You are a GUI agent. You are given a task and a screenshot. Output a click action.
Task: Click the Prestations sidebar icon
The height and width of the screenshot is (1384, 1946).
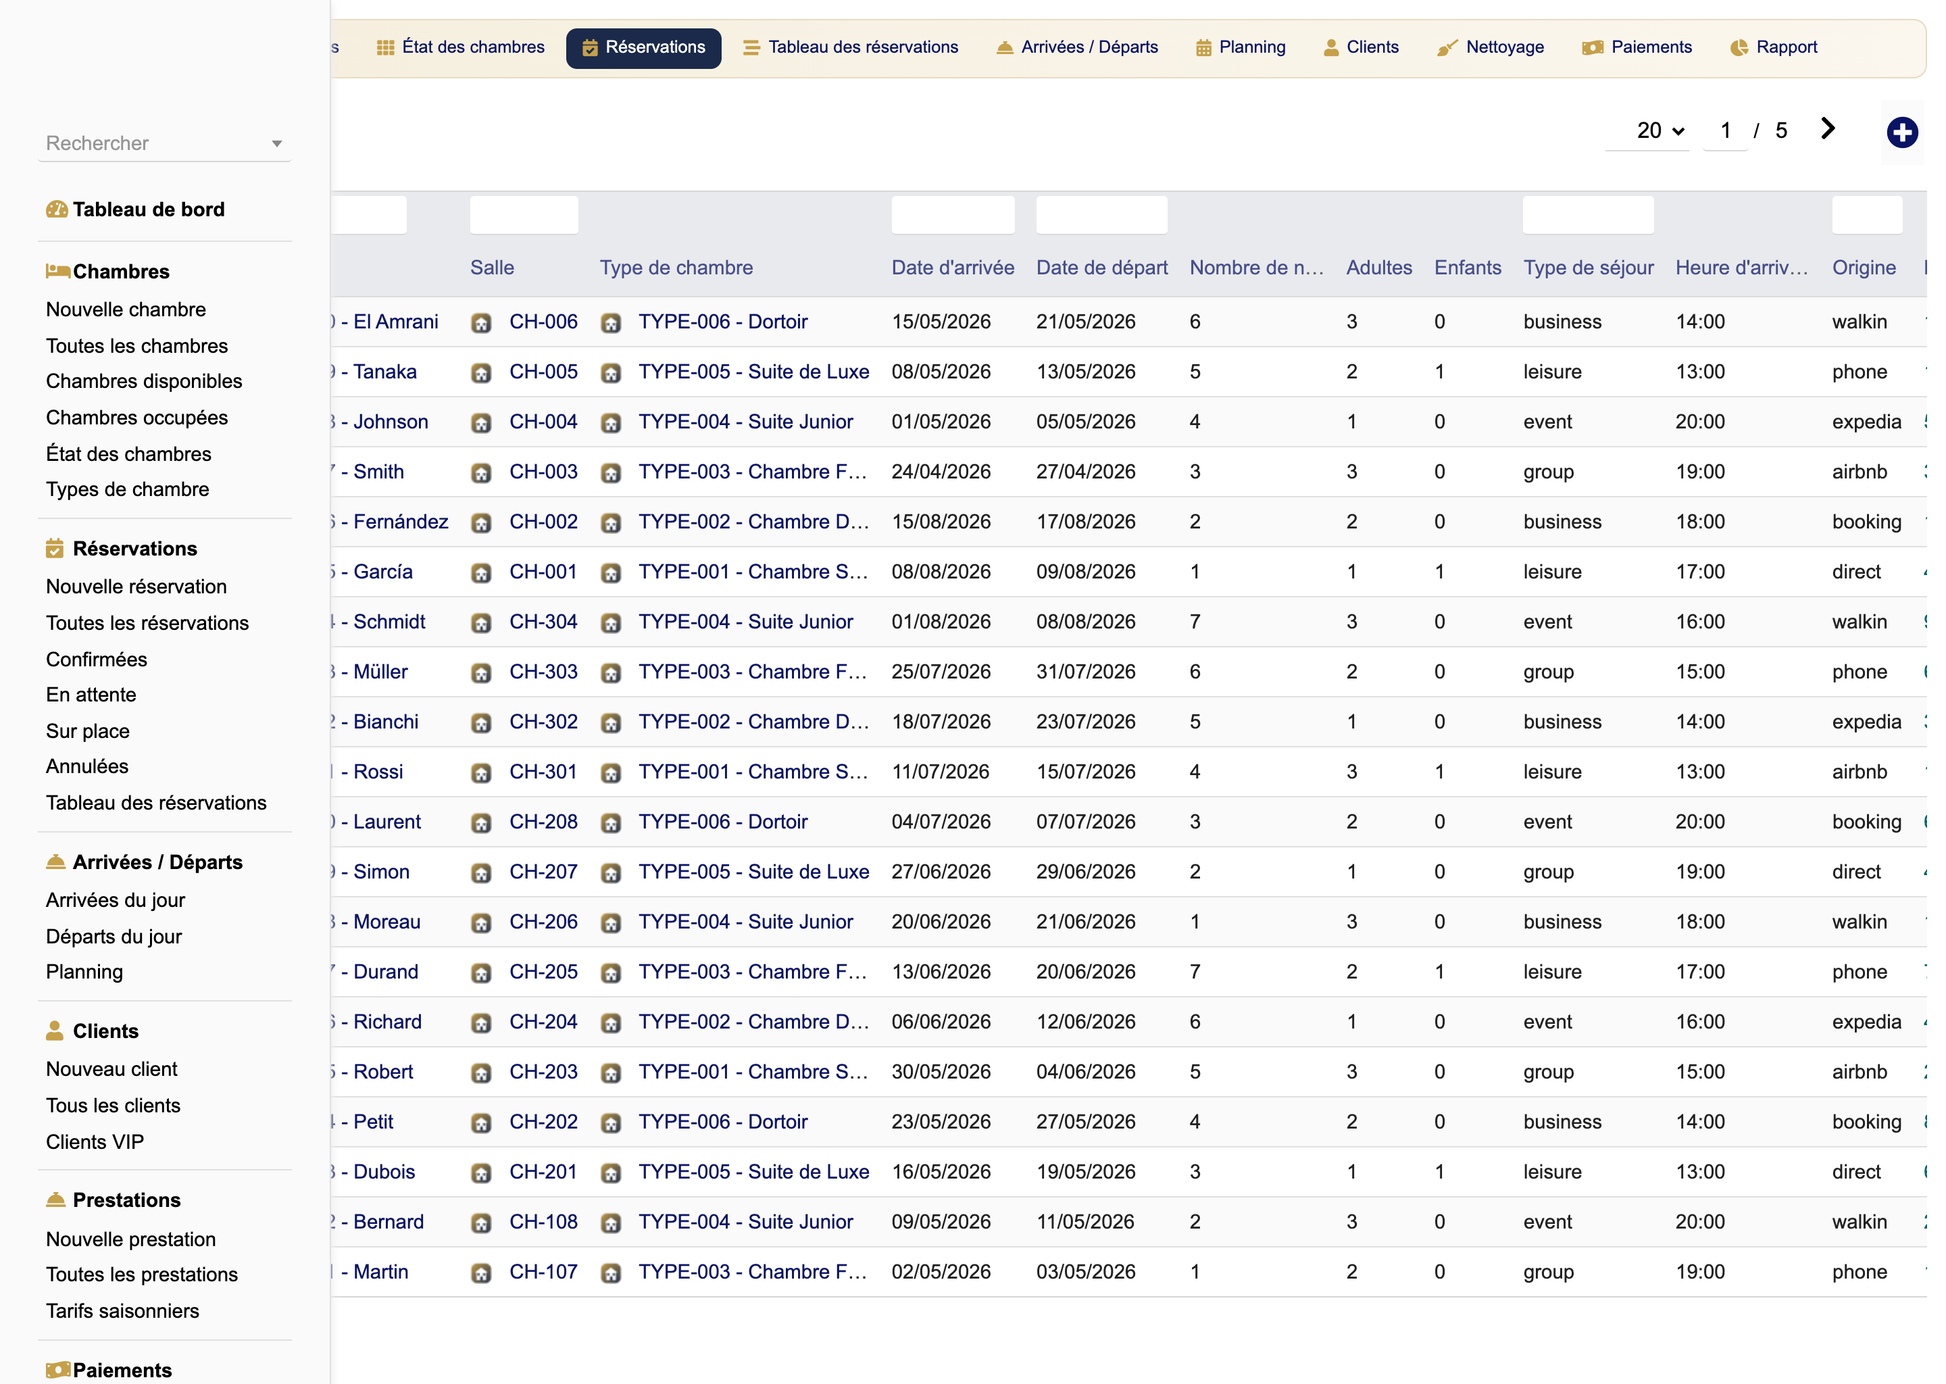point(56,1199)
